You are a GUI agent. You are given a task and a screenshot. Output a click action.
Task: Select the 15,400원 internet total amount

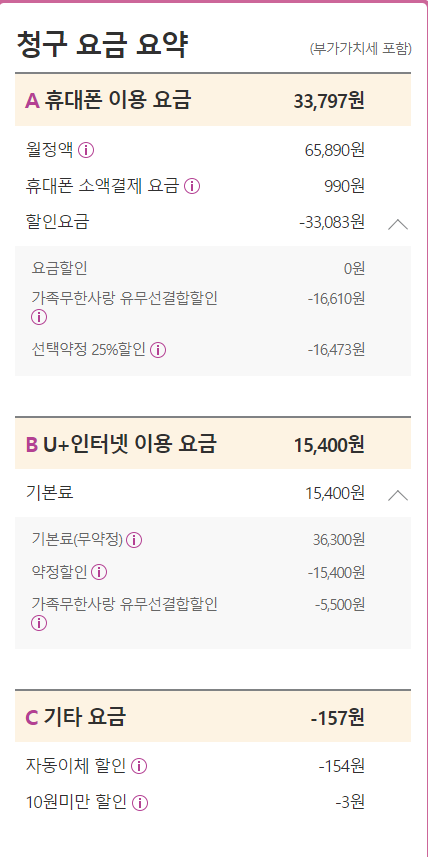pyautogui.click(x=329, y=445)
